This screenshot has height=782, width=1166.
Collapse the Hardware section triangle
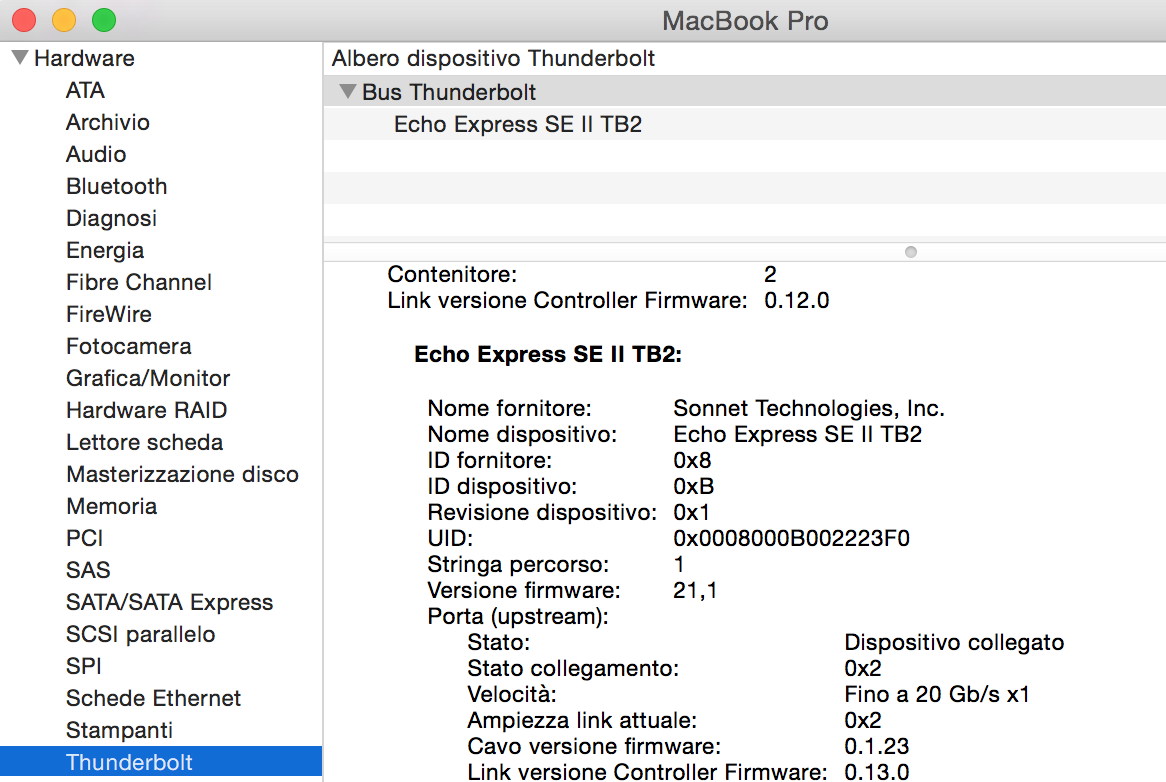(x=20, y=57)
